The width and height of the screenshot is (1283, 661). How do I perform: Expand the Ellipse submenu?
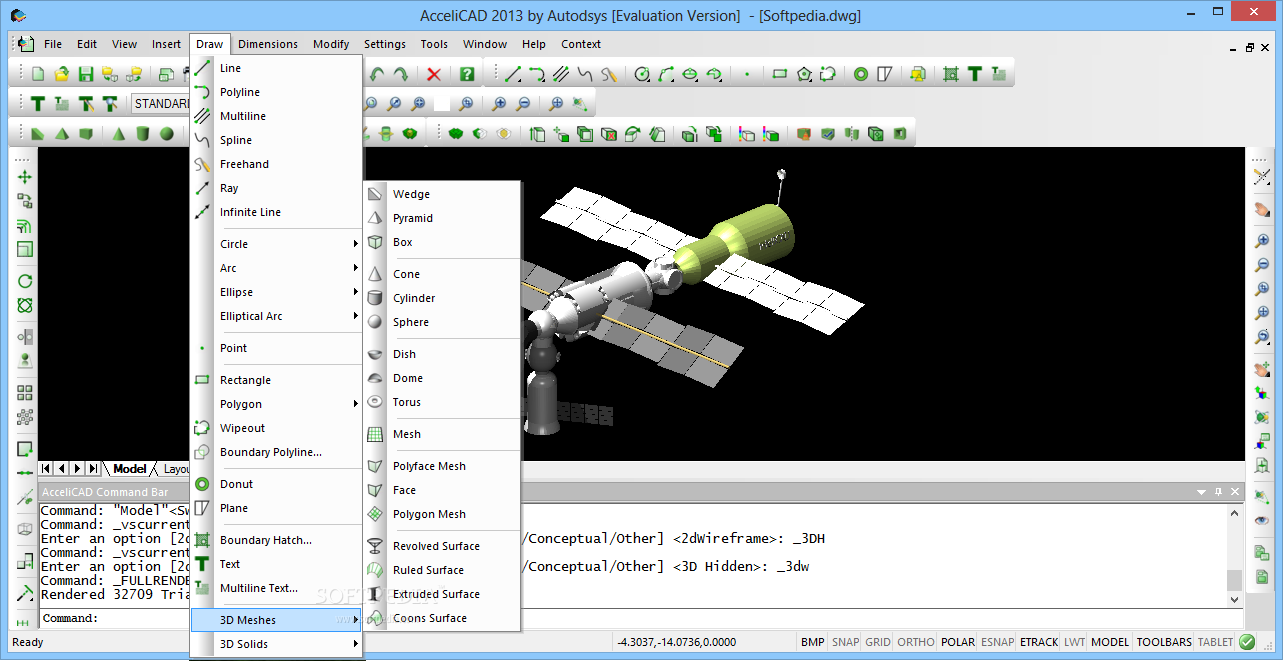coord(276,292)
